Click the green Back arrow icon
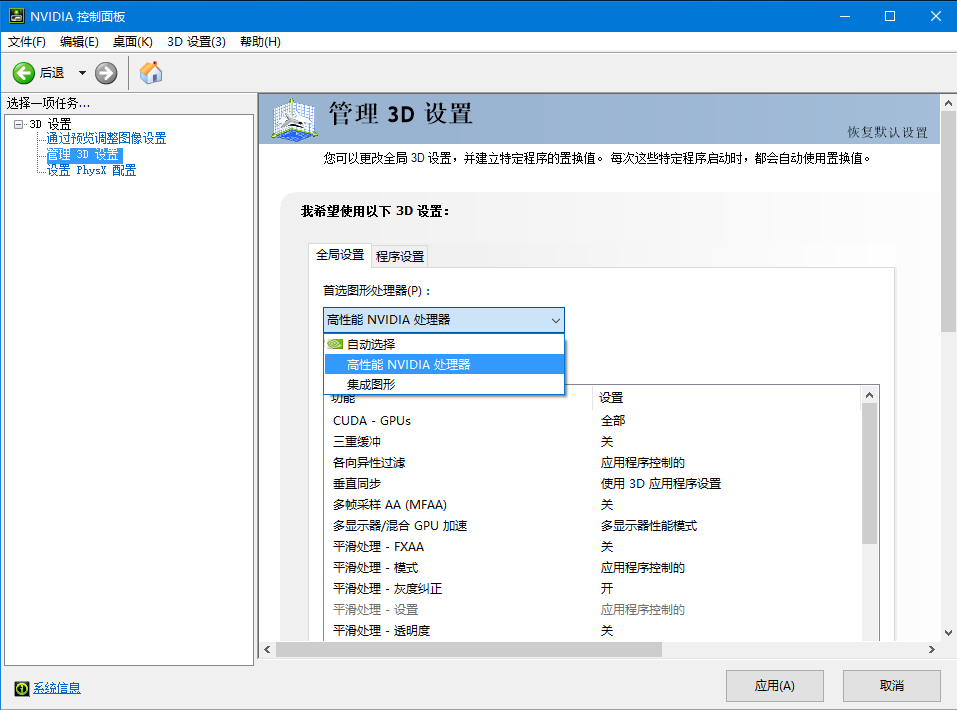Viewport: 957px width, 710px height. [24, 73]
